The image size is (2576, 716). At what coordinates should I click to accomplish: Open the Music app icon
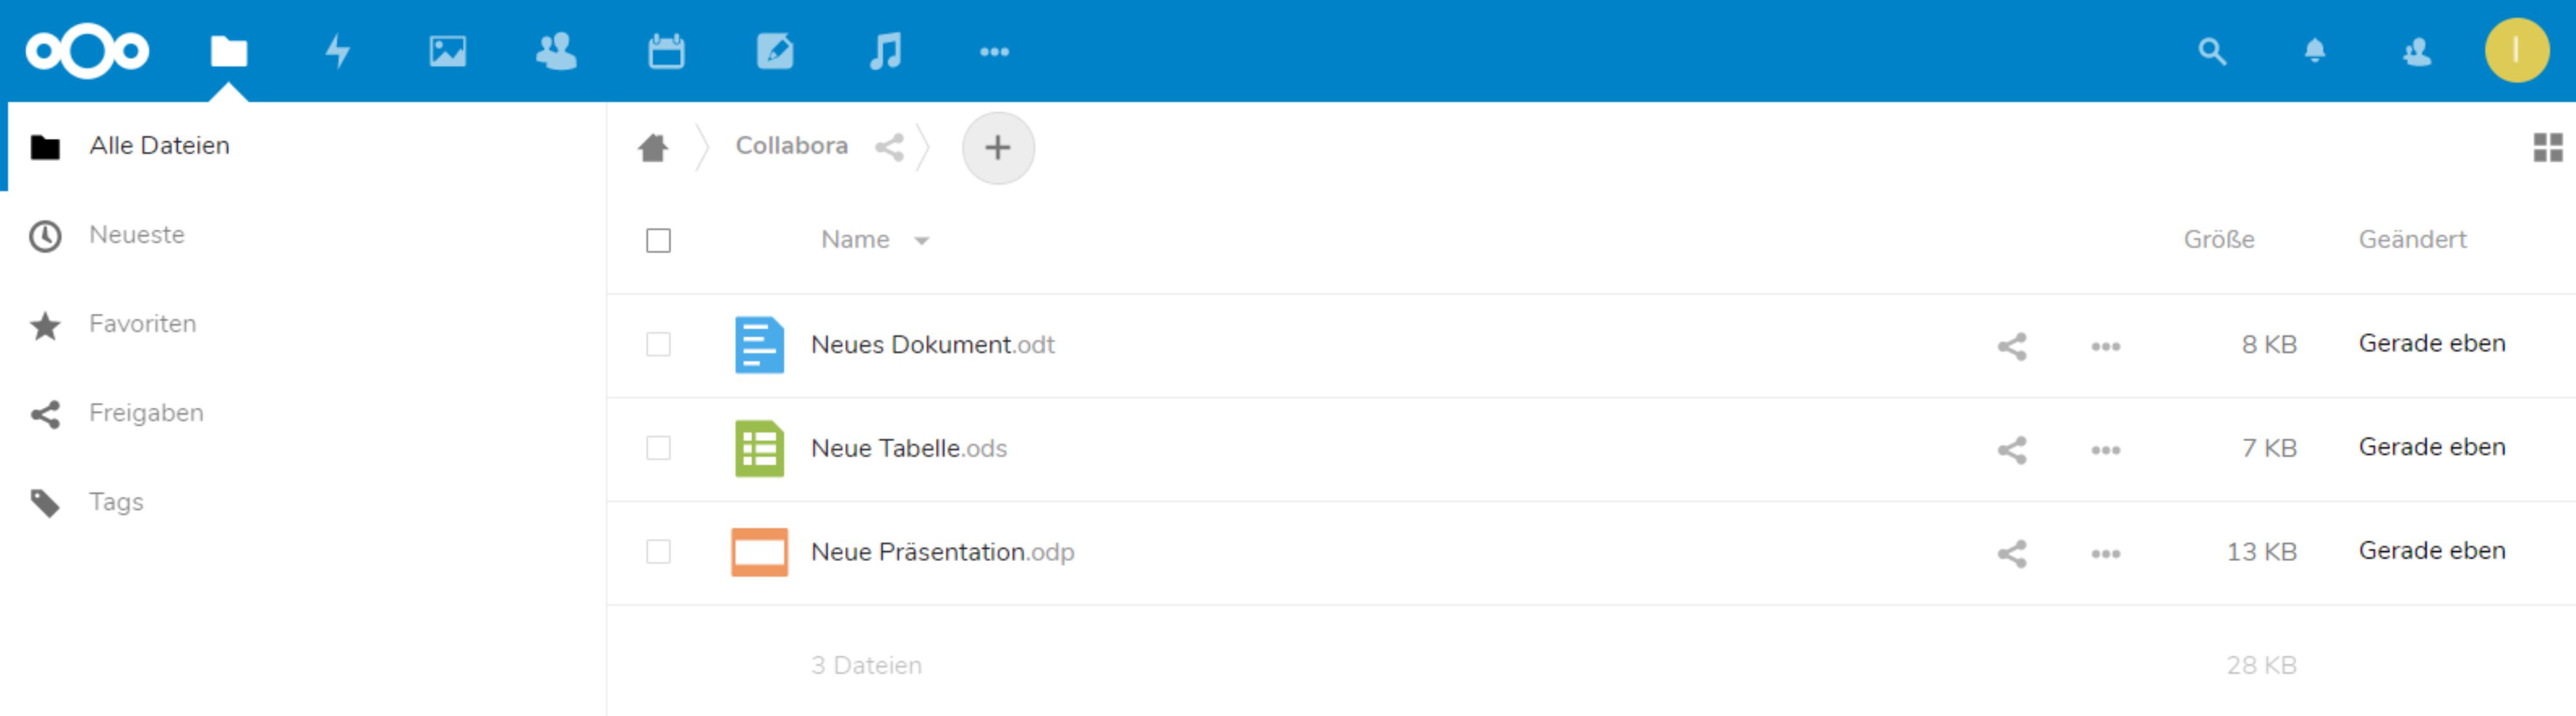885,51
